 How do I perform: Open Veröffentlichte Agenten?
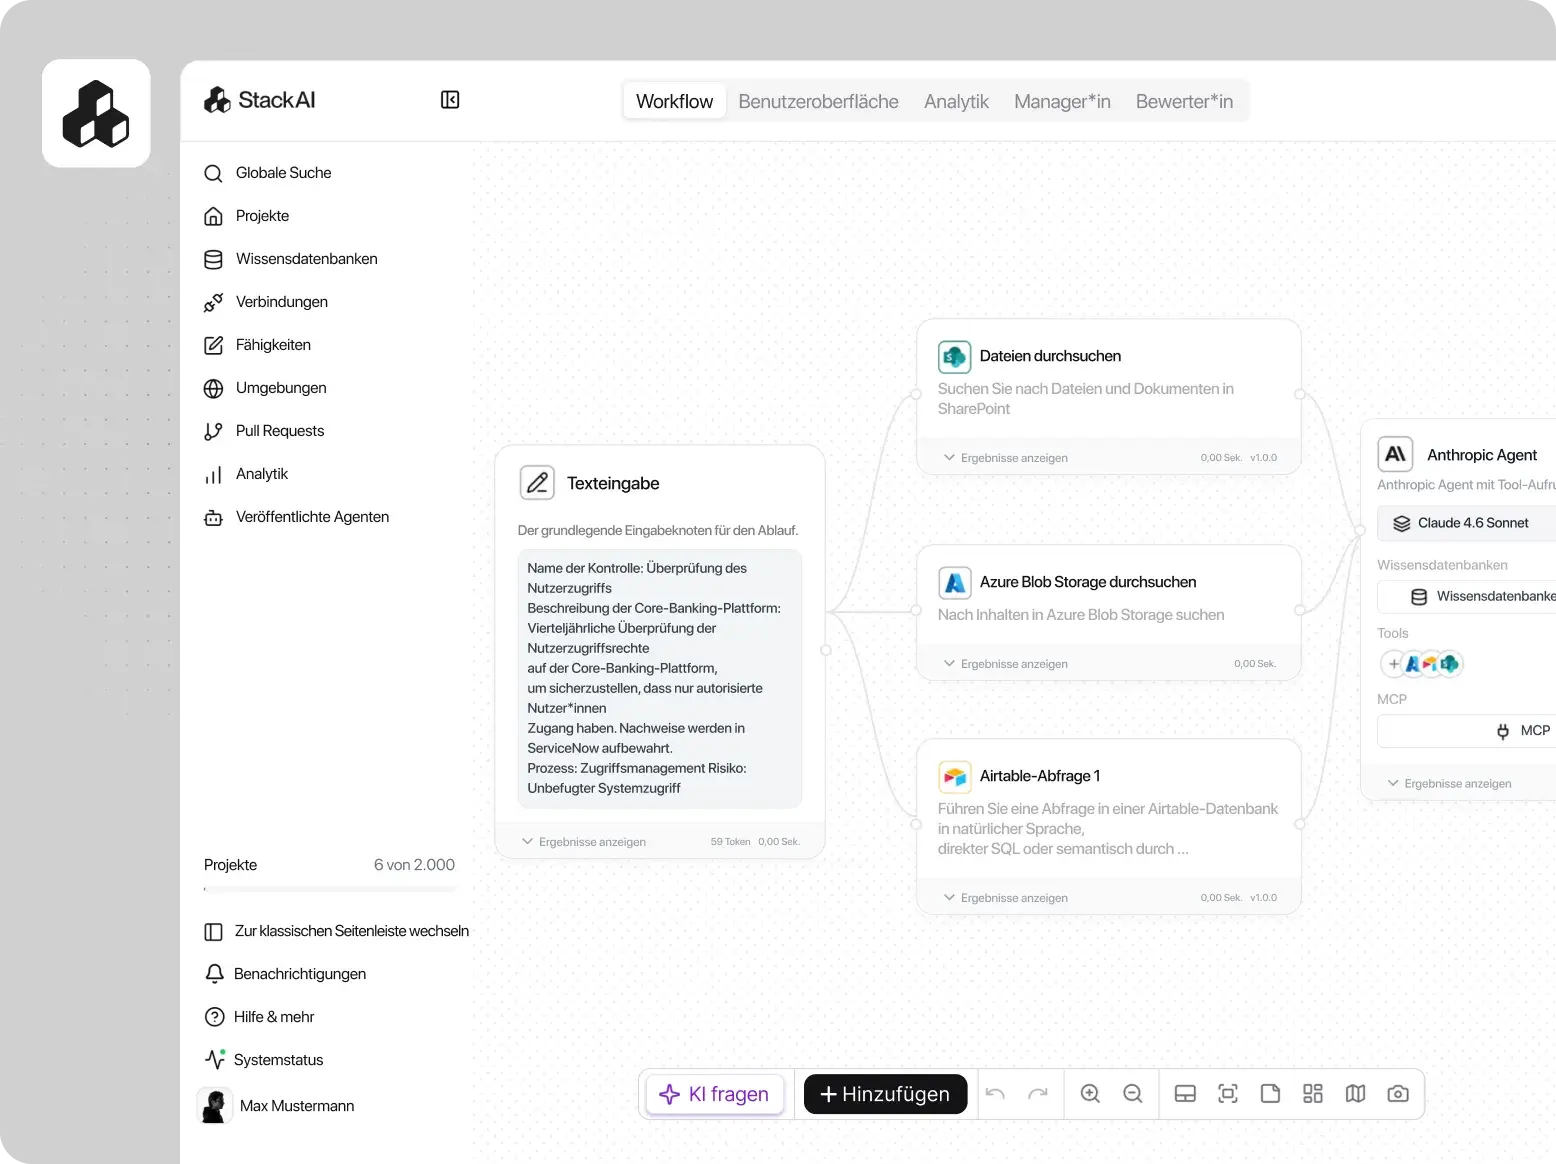[297, 517]
